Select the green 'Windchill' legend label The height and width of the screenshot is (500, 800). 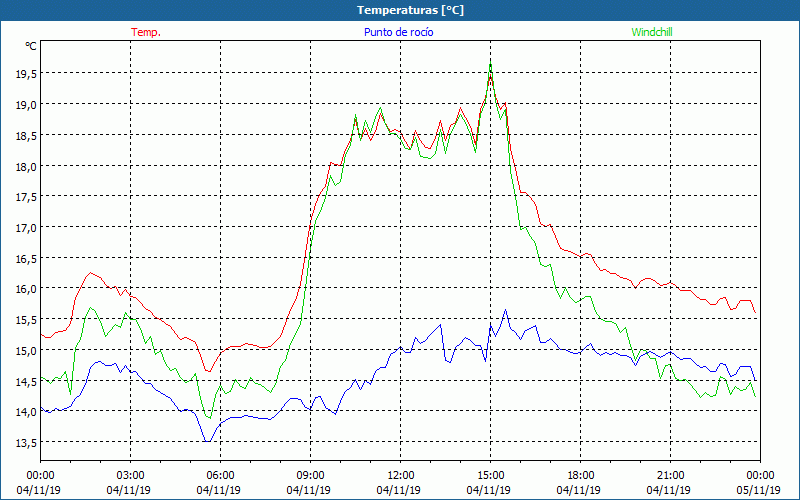[652, 32]
